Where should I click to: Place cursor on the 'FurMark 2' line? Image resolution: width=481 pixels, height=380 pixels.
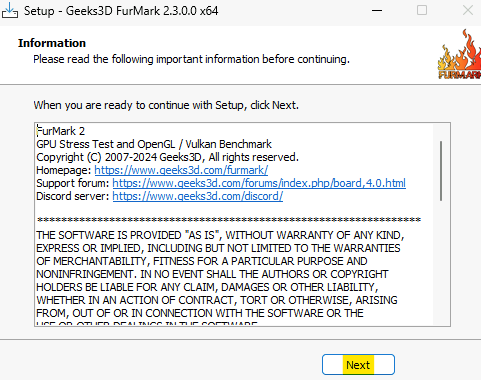61,131
